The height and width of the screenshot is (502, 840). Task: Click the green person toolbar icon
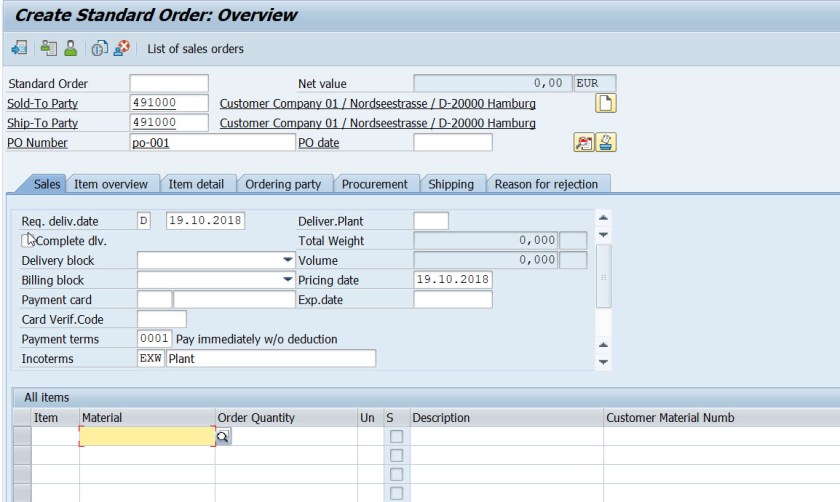(70, 48)
